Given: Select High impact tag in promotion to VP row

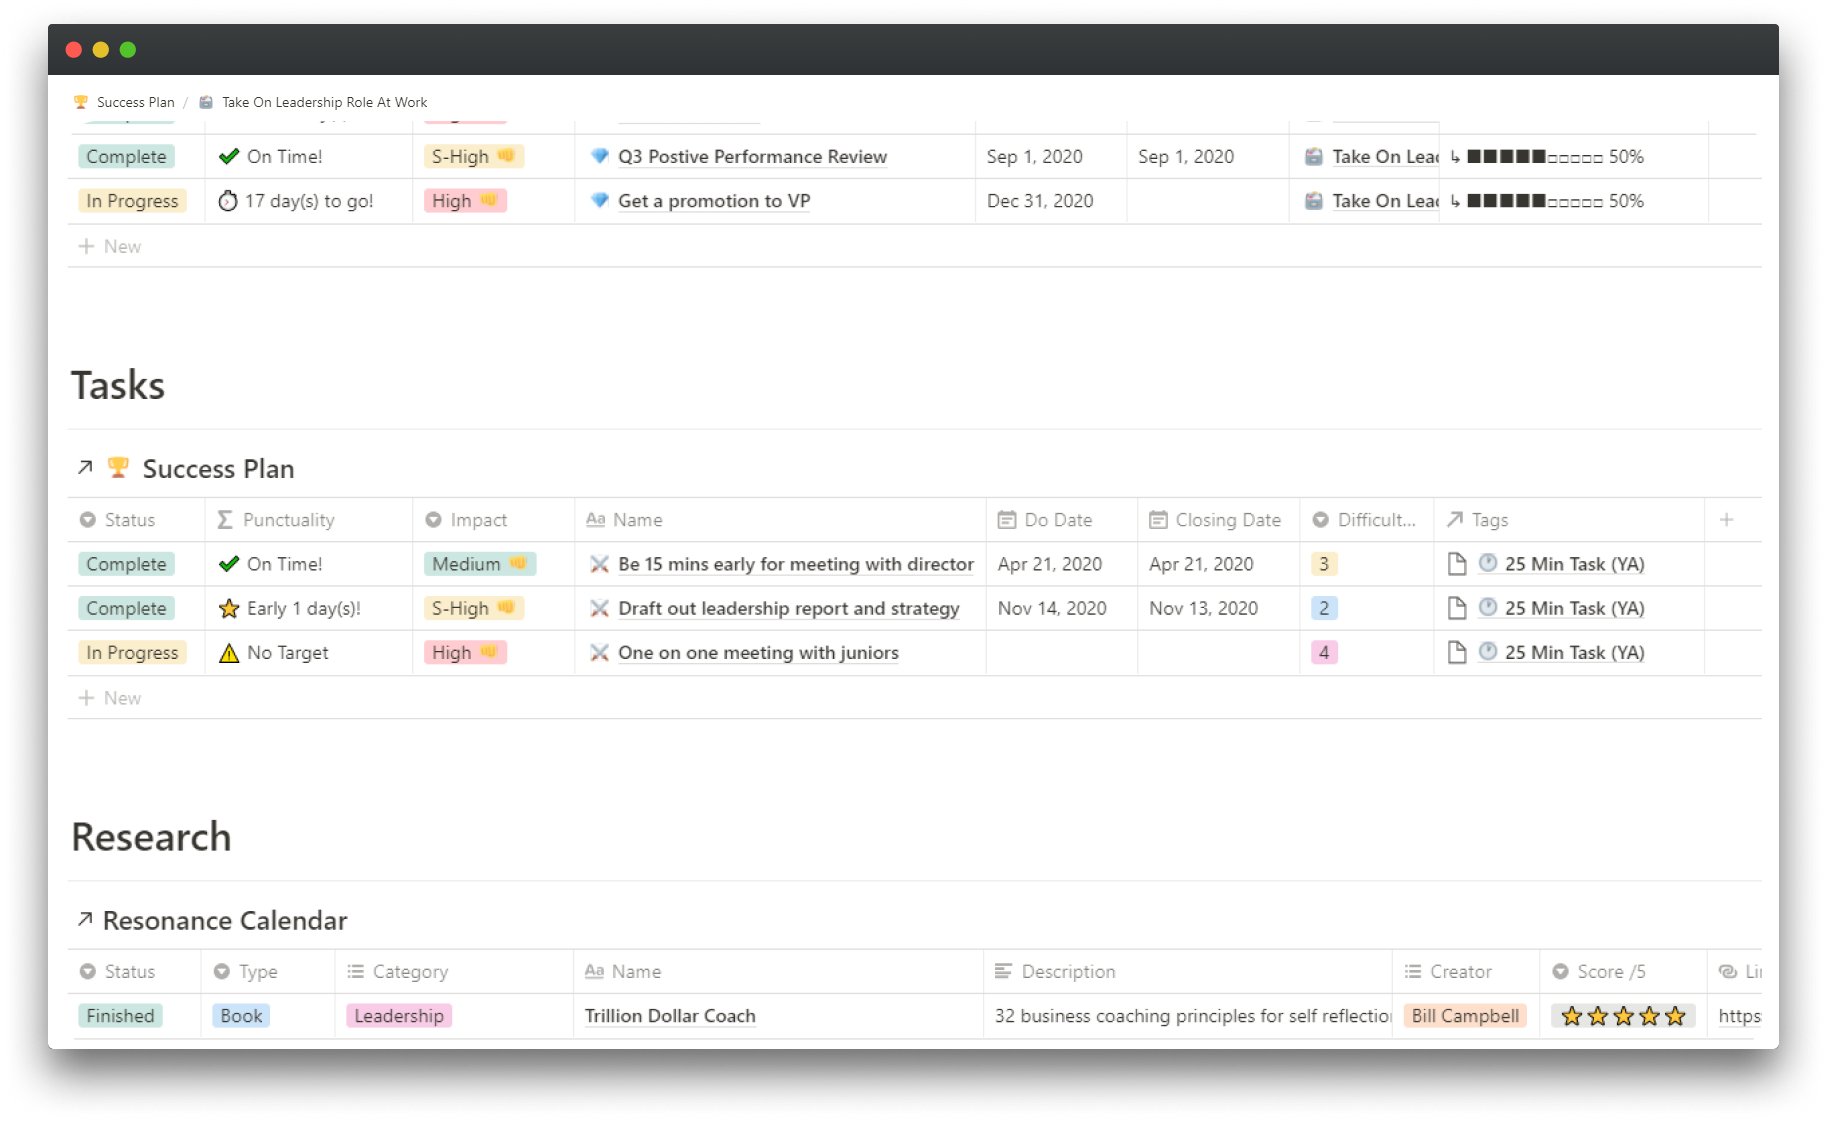Looking at the screenshot, I should click(x=465, y=200).
